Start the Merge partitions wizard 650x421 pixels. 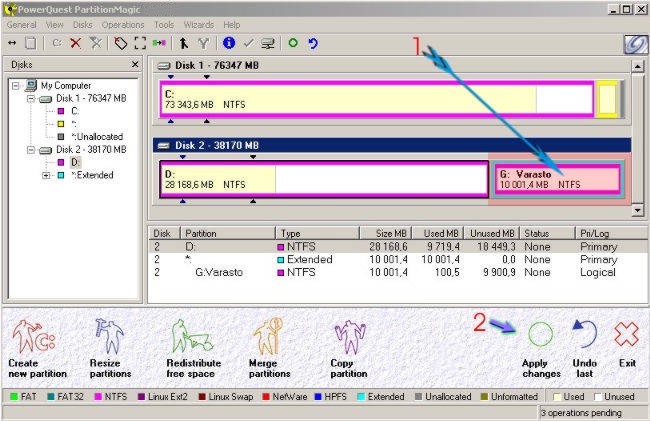pyautogui.click(x=269, y=349)
